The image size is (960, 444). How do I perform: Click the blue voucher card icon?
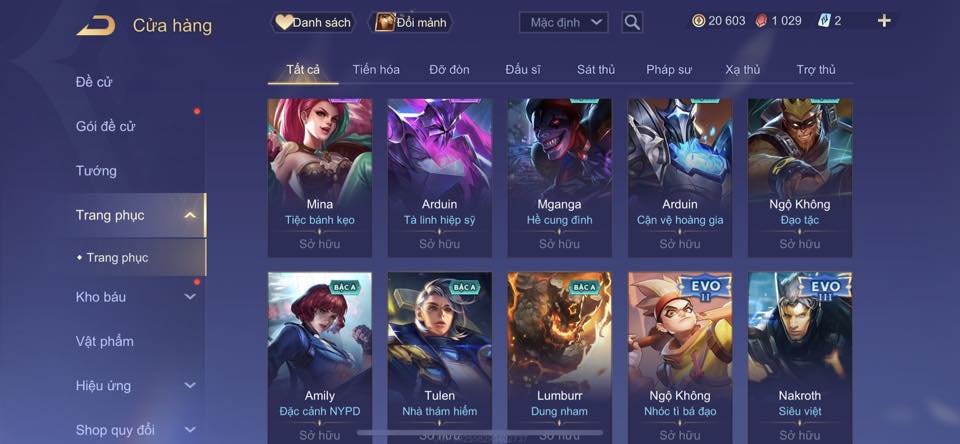[x=824, y=21]
